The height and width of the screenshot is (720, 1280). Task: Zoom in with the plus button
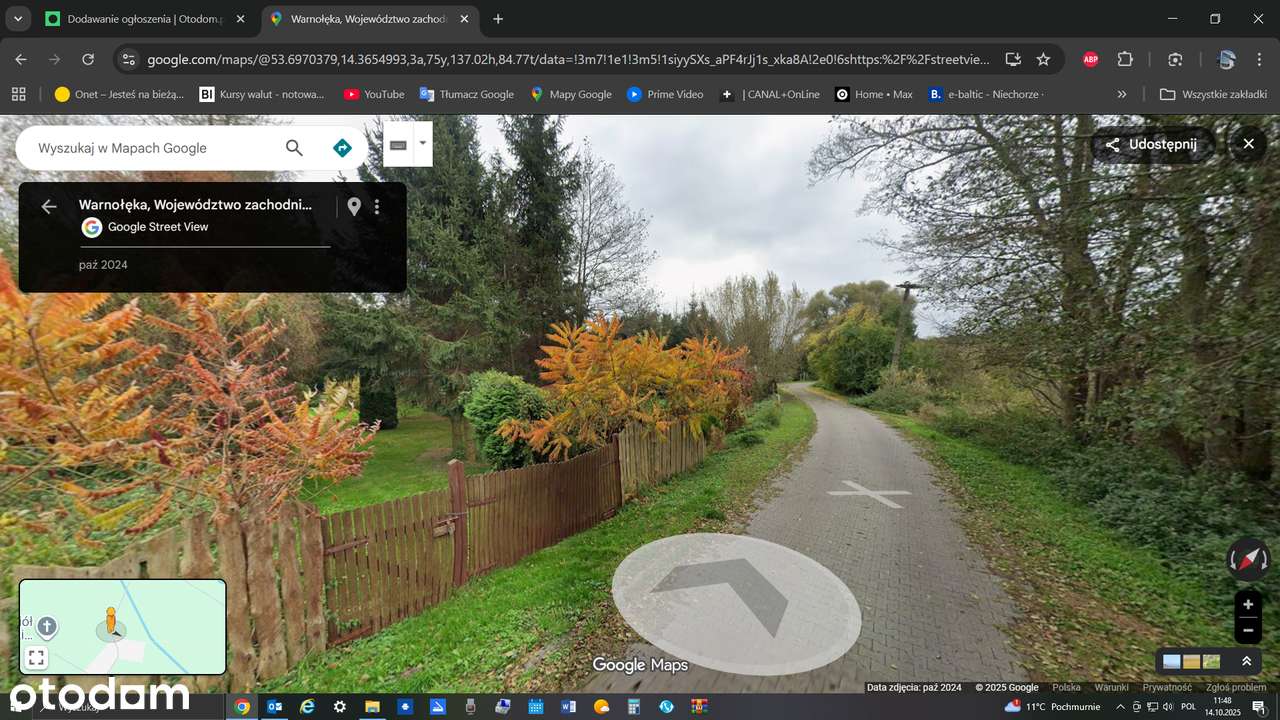[x=1248, y=605]
